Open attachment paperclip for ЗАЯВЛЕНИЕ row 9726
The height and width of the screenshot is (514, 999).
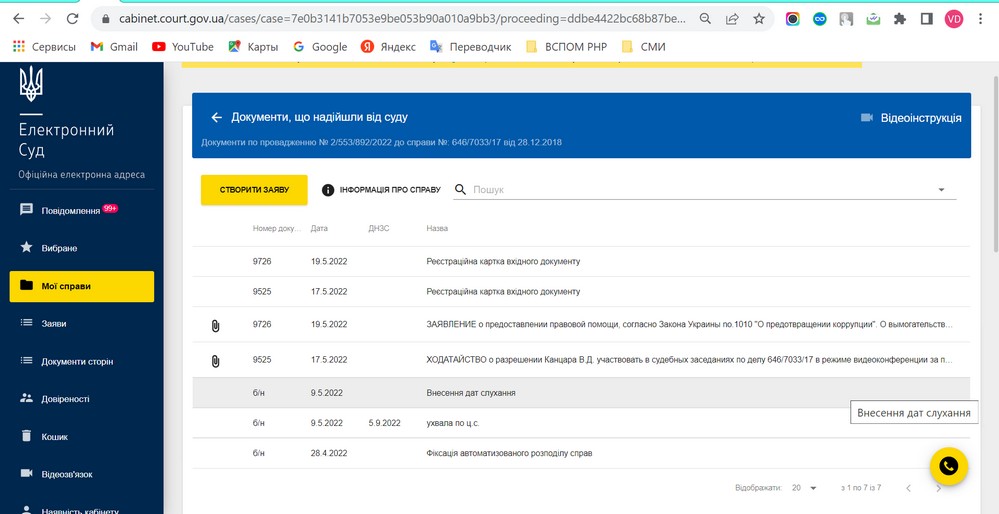[215, 326]
